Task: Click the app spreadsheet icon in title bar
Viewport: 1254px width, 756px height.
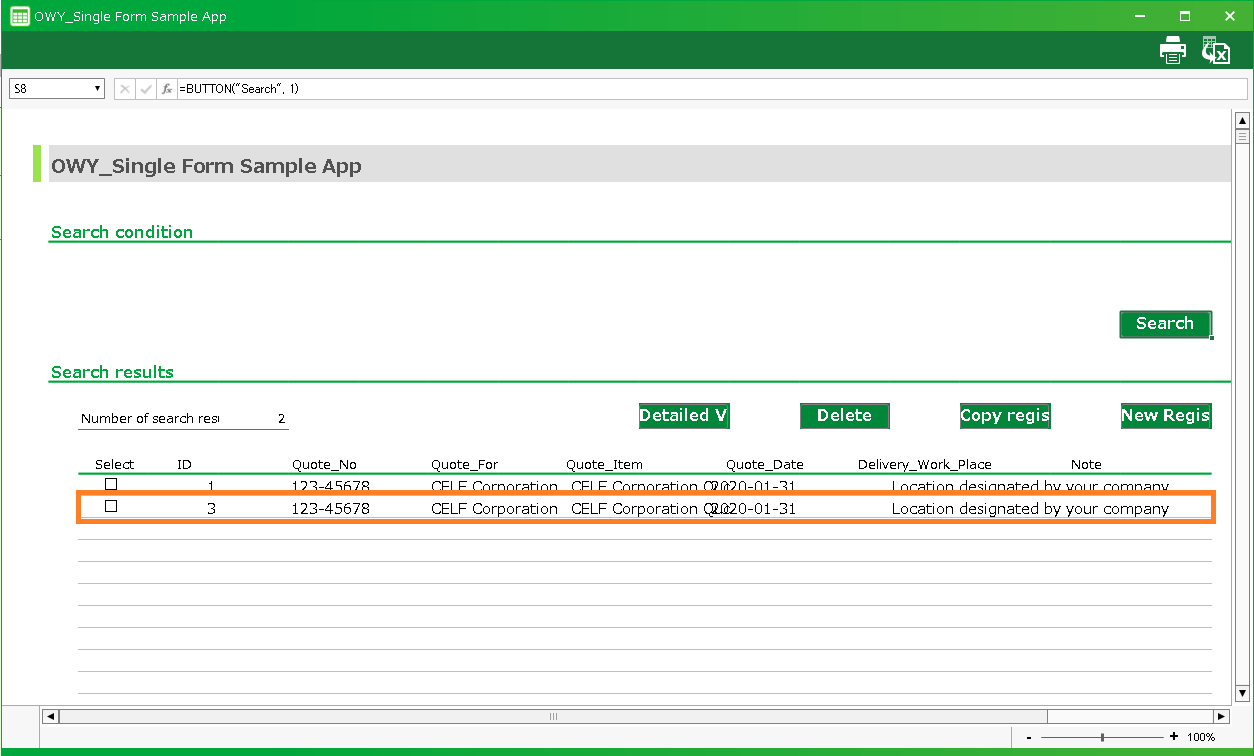Action: click(x=19, y=16)
